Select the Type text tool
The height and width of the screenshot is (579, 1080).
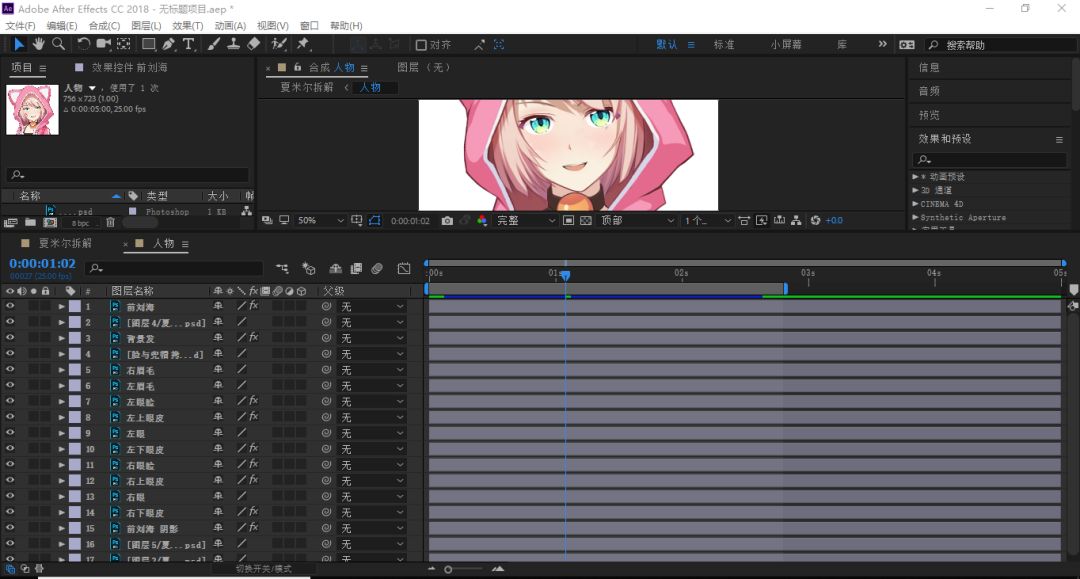[188, 44]
